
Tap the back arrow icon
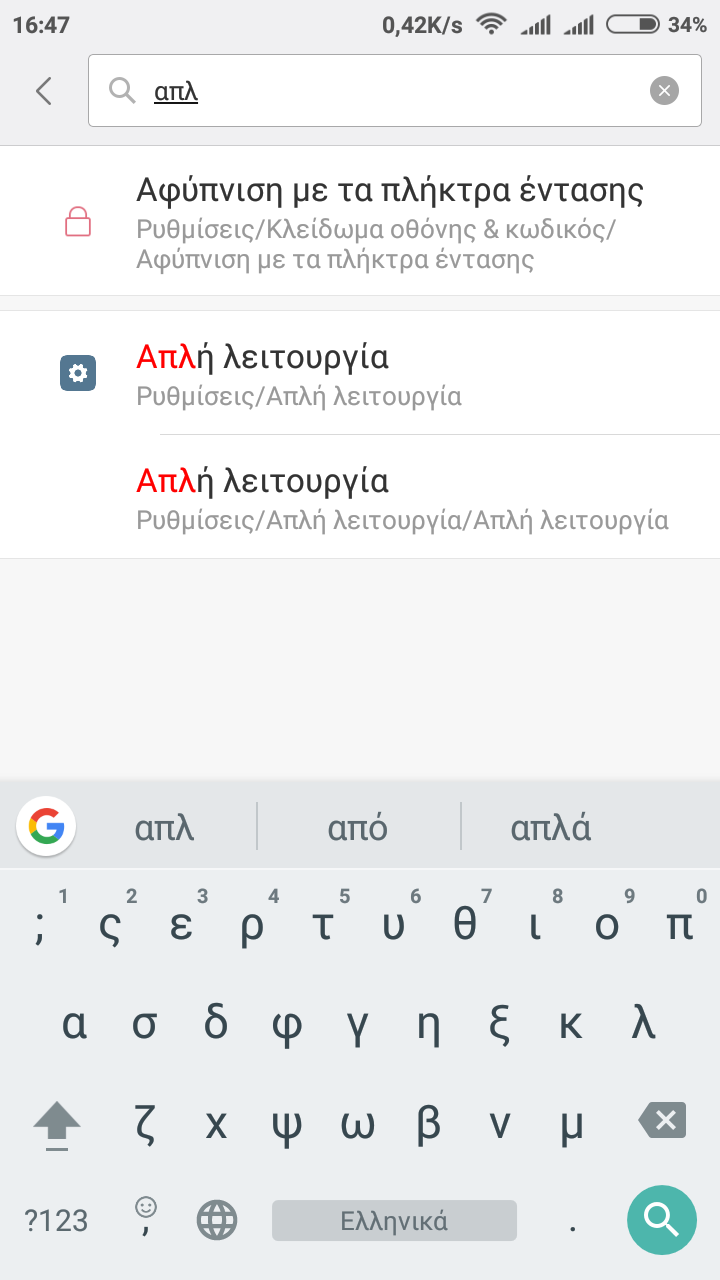pyautogui.click(x=43, y=91)
